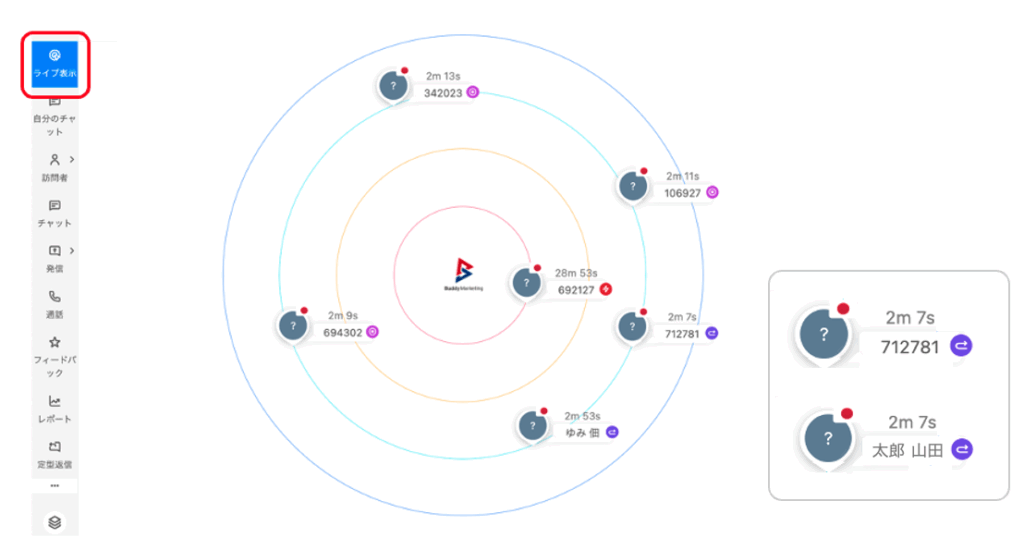Click Buddy Marketing logo in center
1024x550 pixels.
[463, 274]
